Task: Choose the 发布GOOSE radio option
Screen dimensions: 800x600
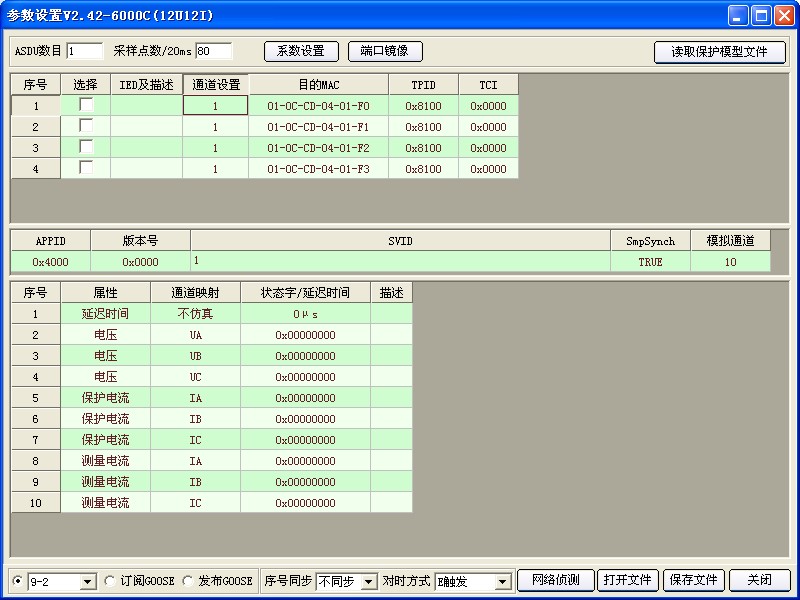Action: point(187,581)
